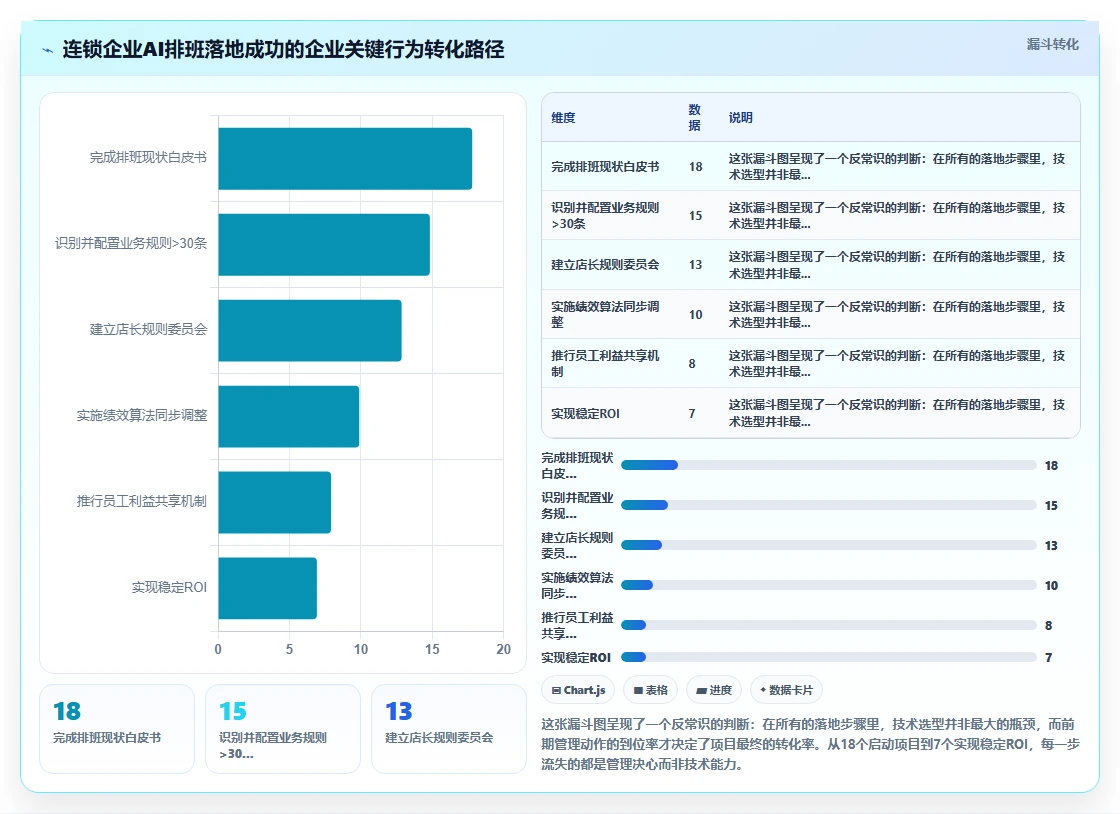
Task: Click the 进度 chip
Action: point(714,690)
